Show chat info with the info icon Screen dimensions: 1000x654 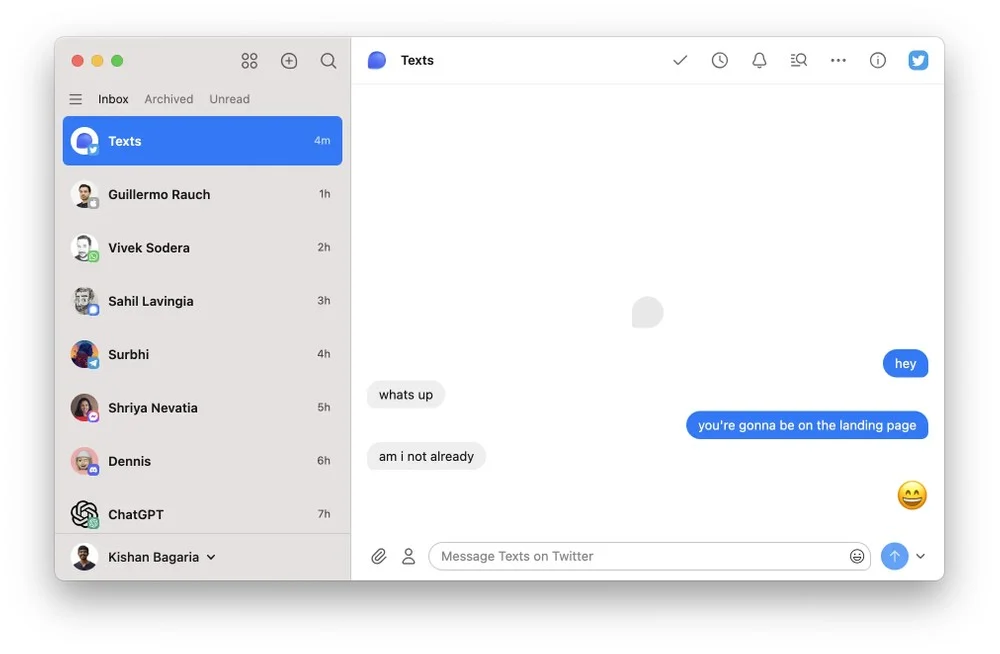coord(878,60)
